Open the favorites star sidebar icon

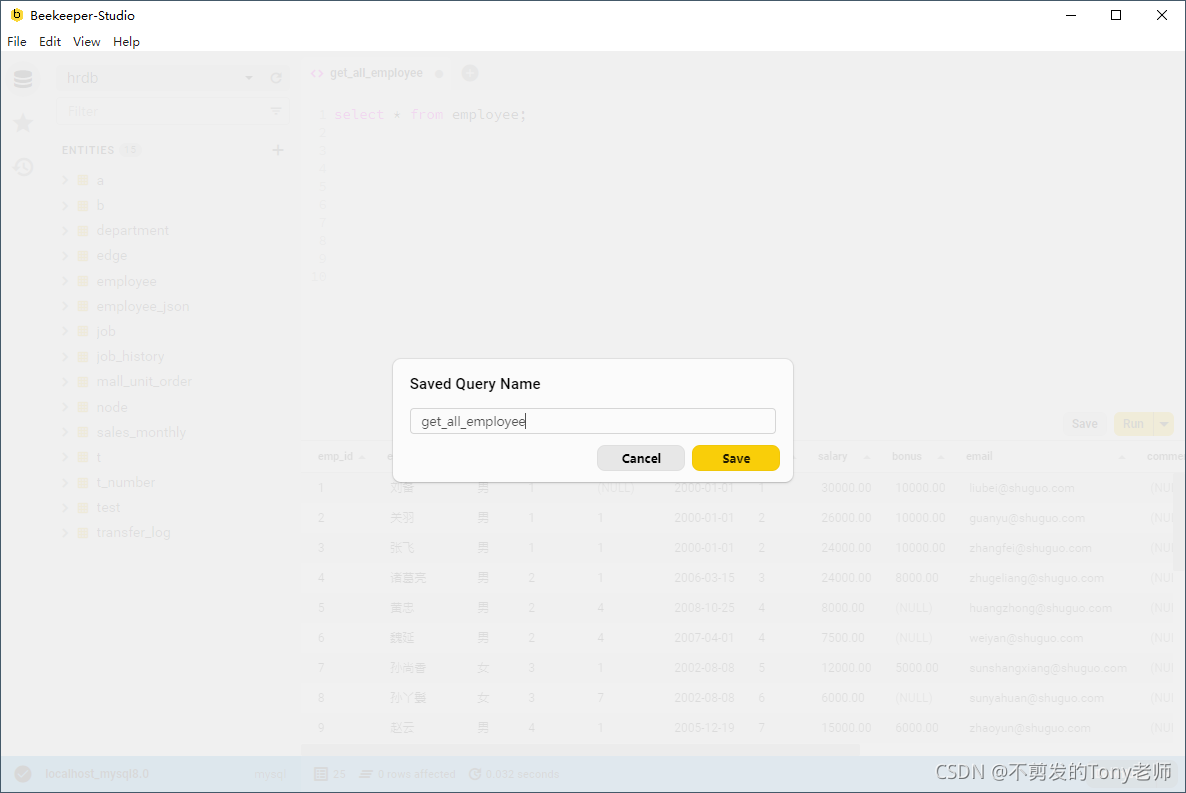click(23, 123)
